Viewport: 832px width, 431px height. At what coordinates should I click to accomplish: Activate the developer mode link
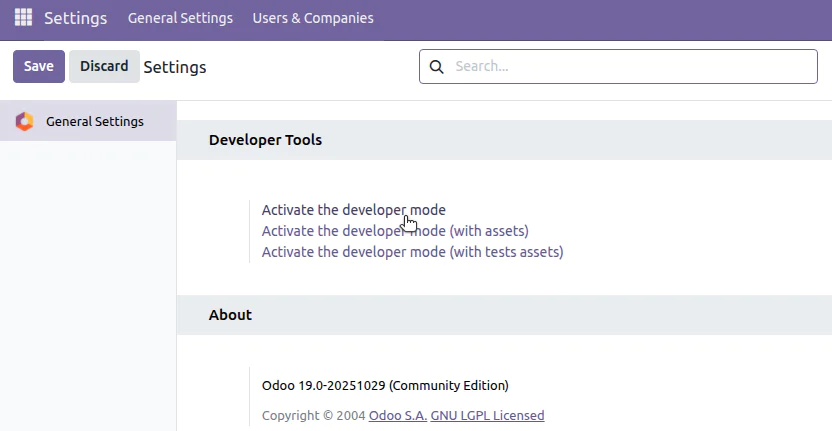click(x=353, y=210)
